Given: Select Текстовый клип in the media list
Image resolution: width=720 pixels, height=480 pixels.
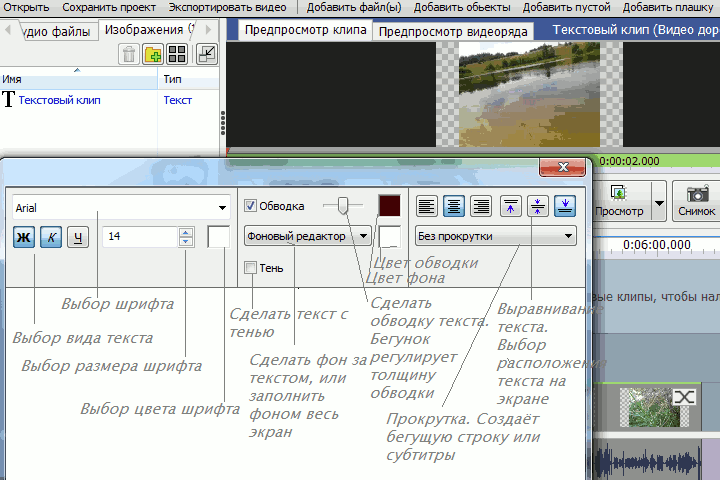Looking at the screenshot, I should pos(59,100).
